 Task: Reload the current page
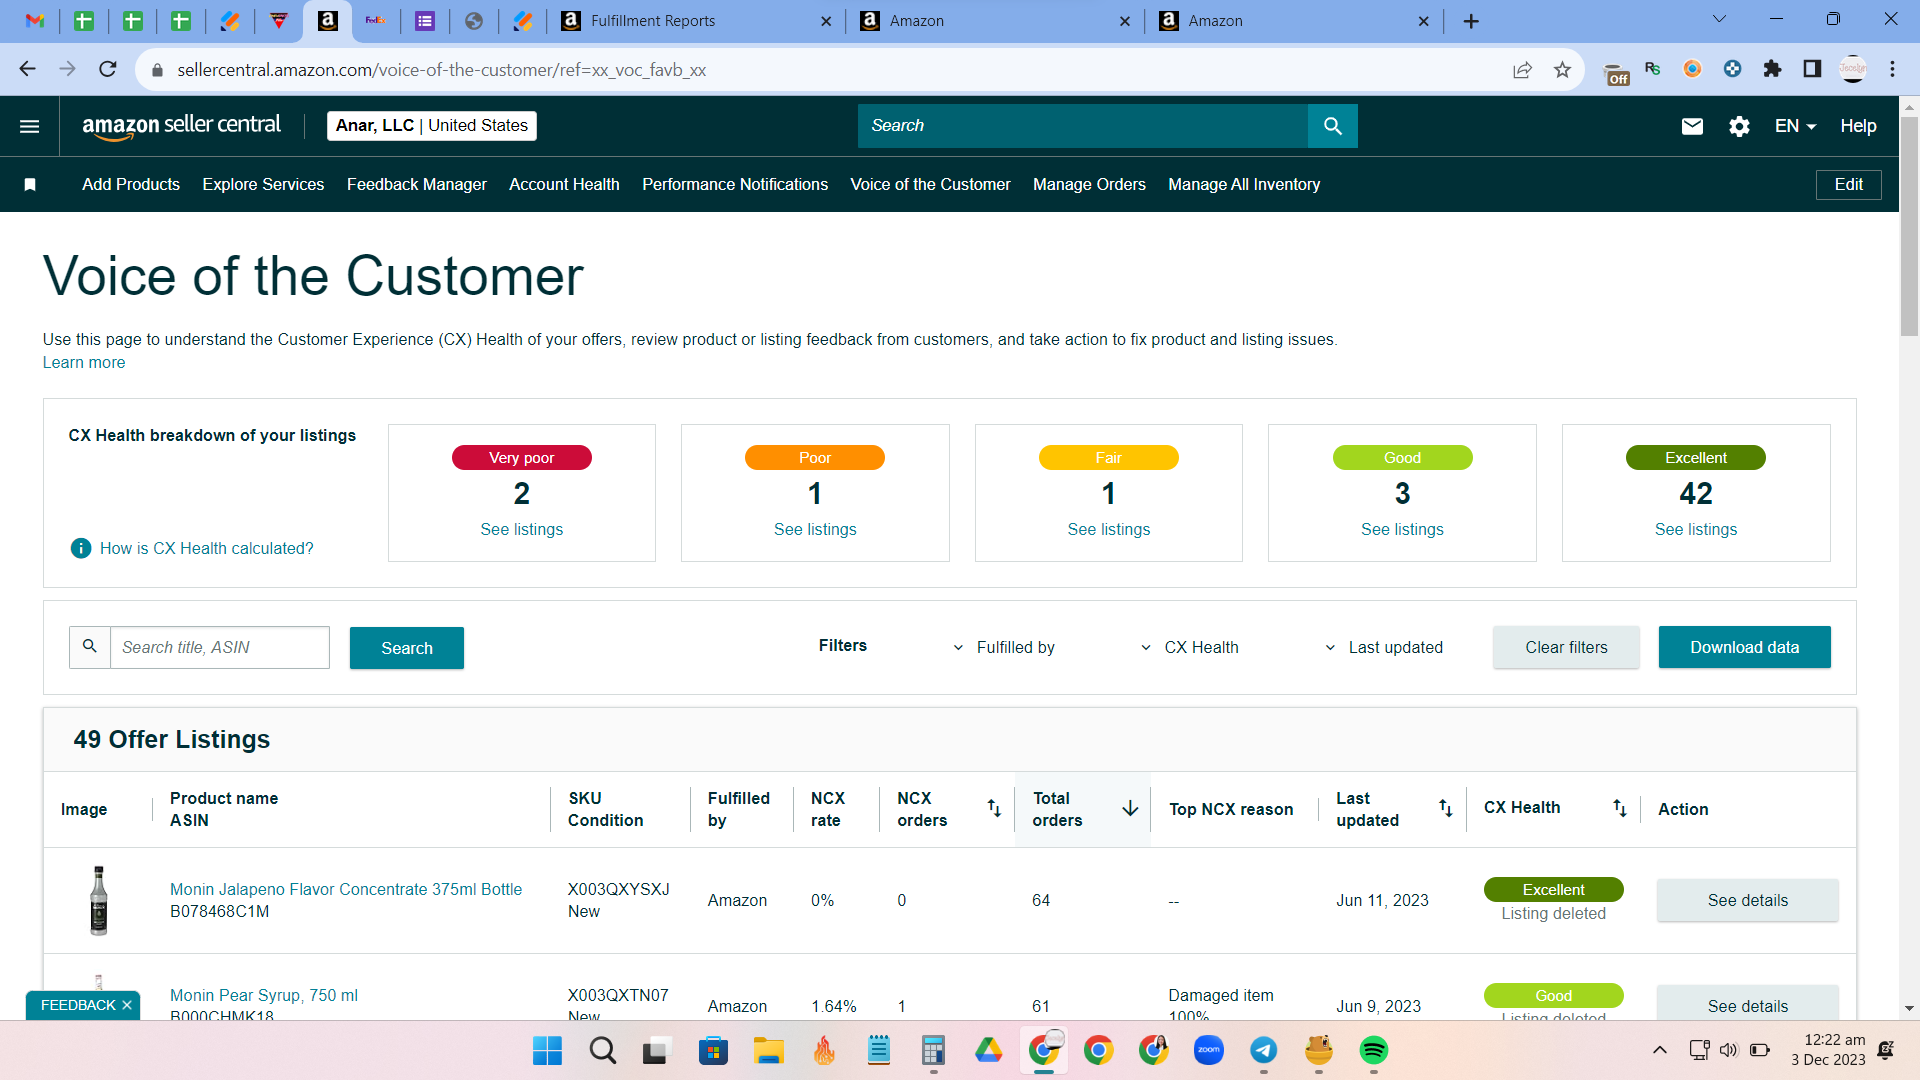[x=108, y=69]
